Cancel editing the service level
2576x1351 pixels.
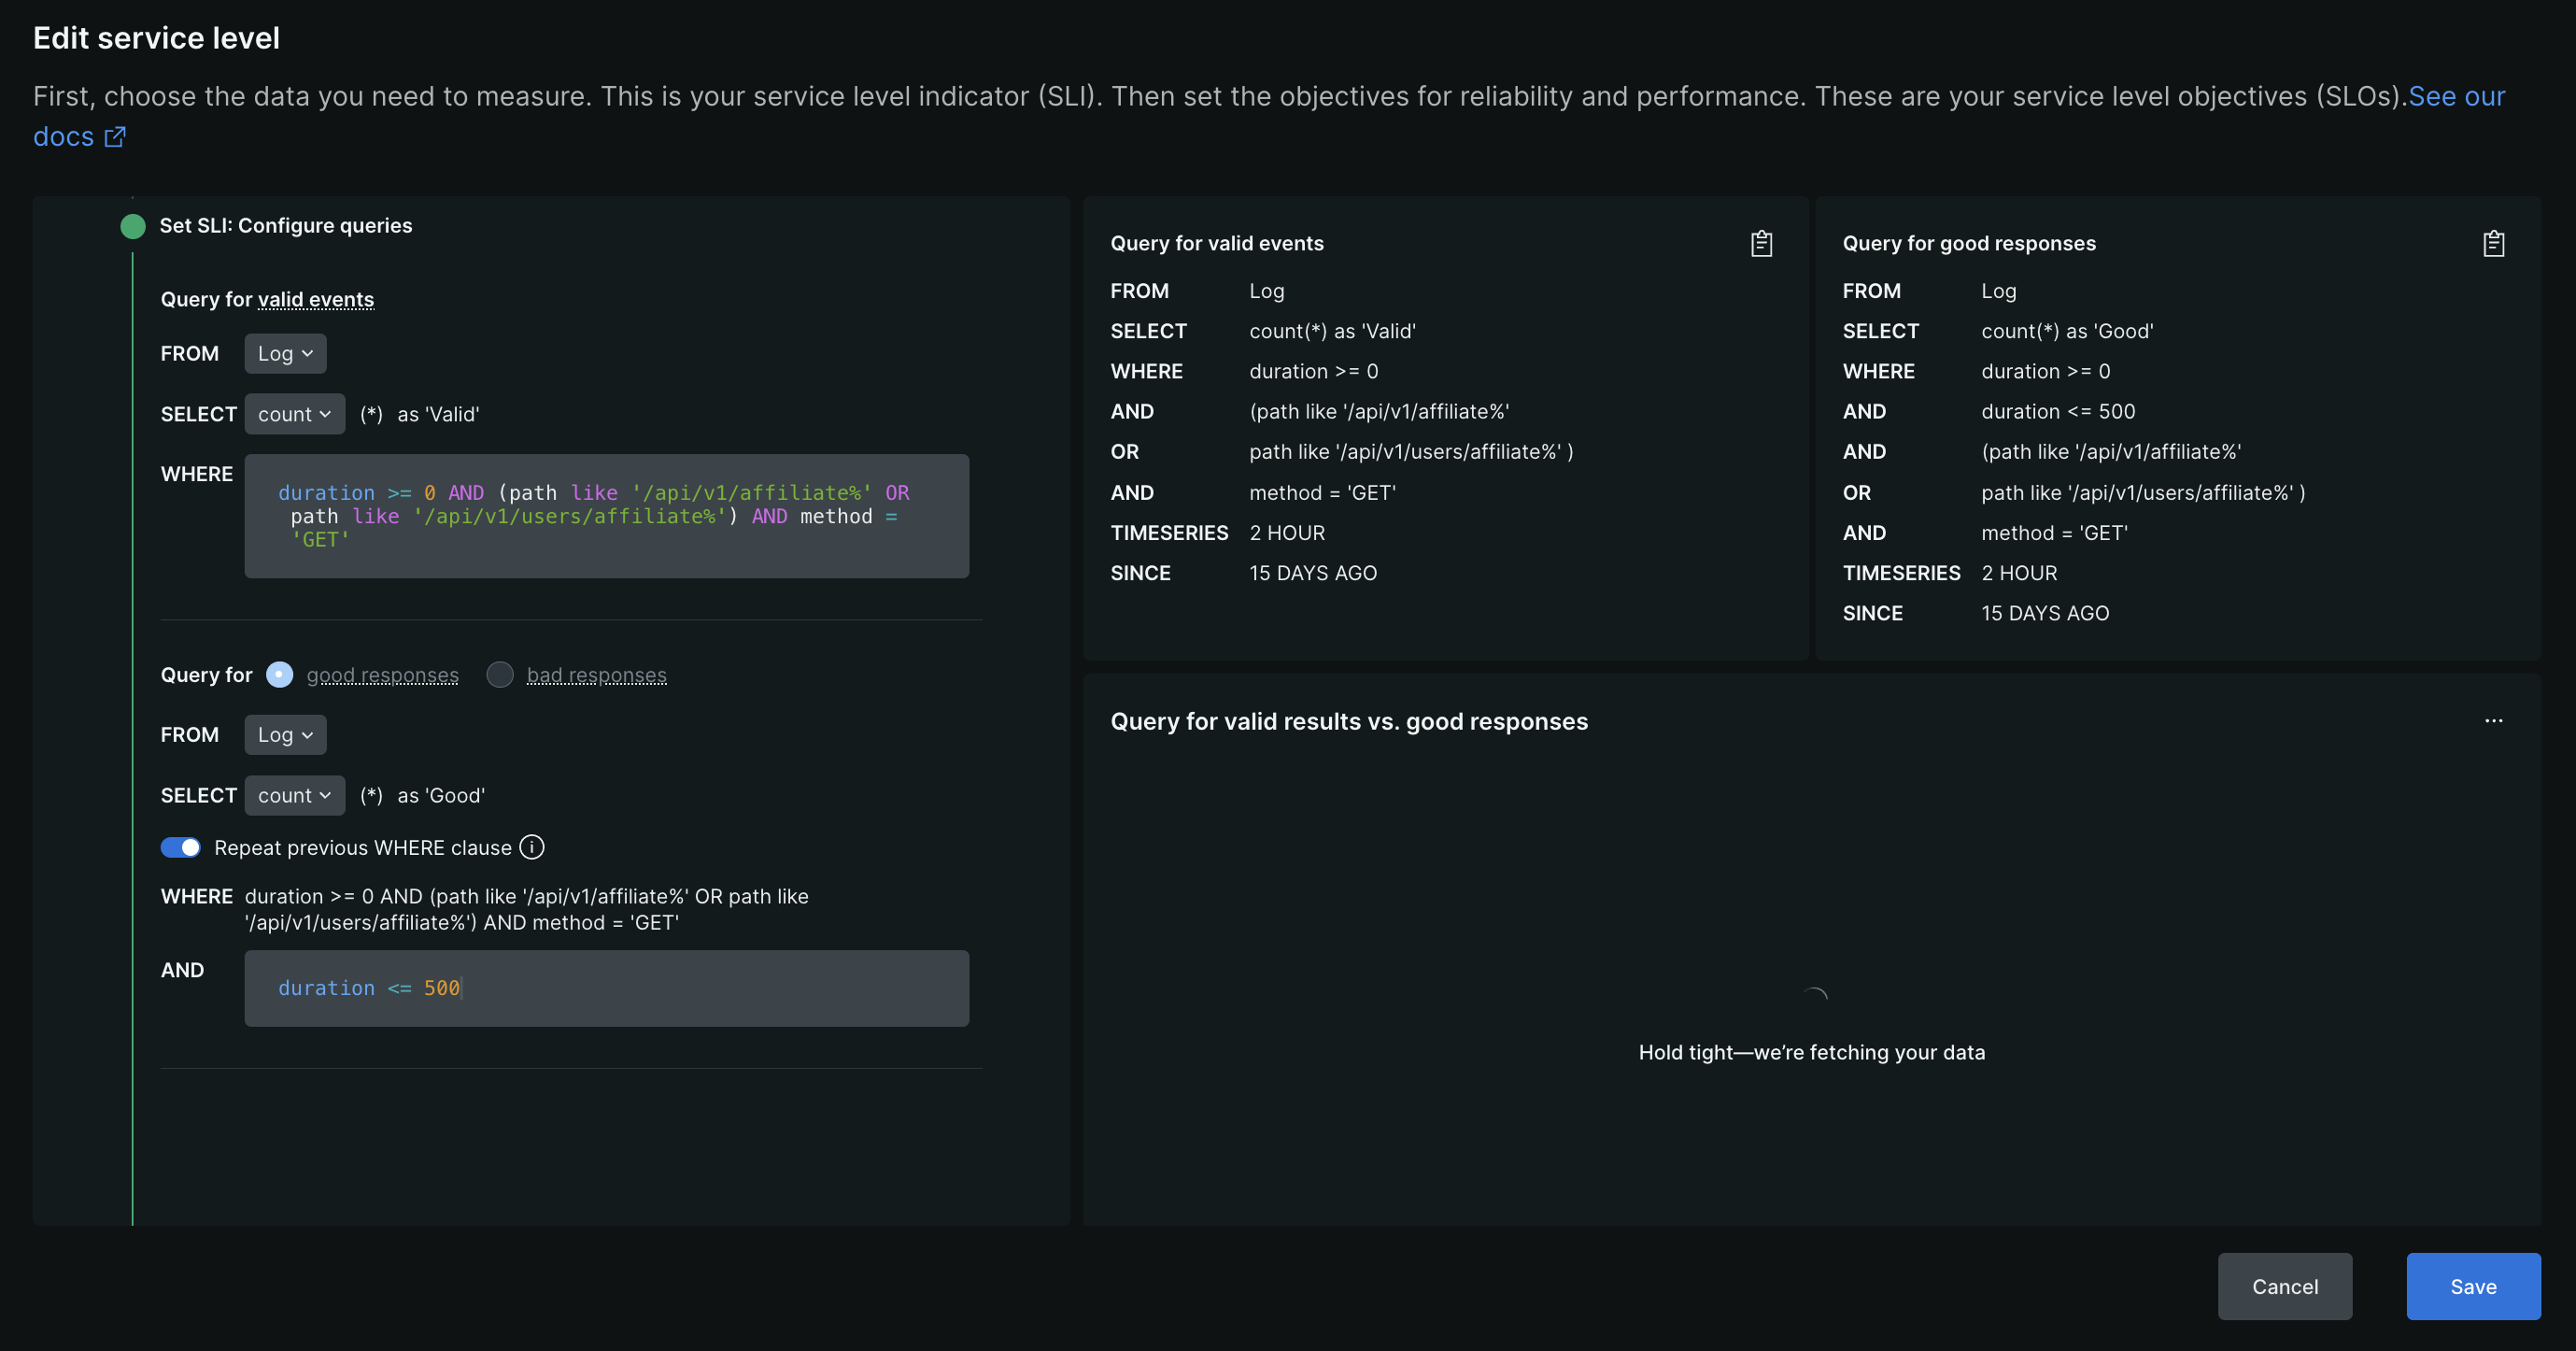[x=2285, y=1286]
